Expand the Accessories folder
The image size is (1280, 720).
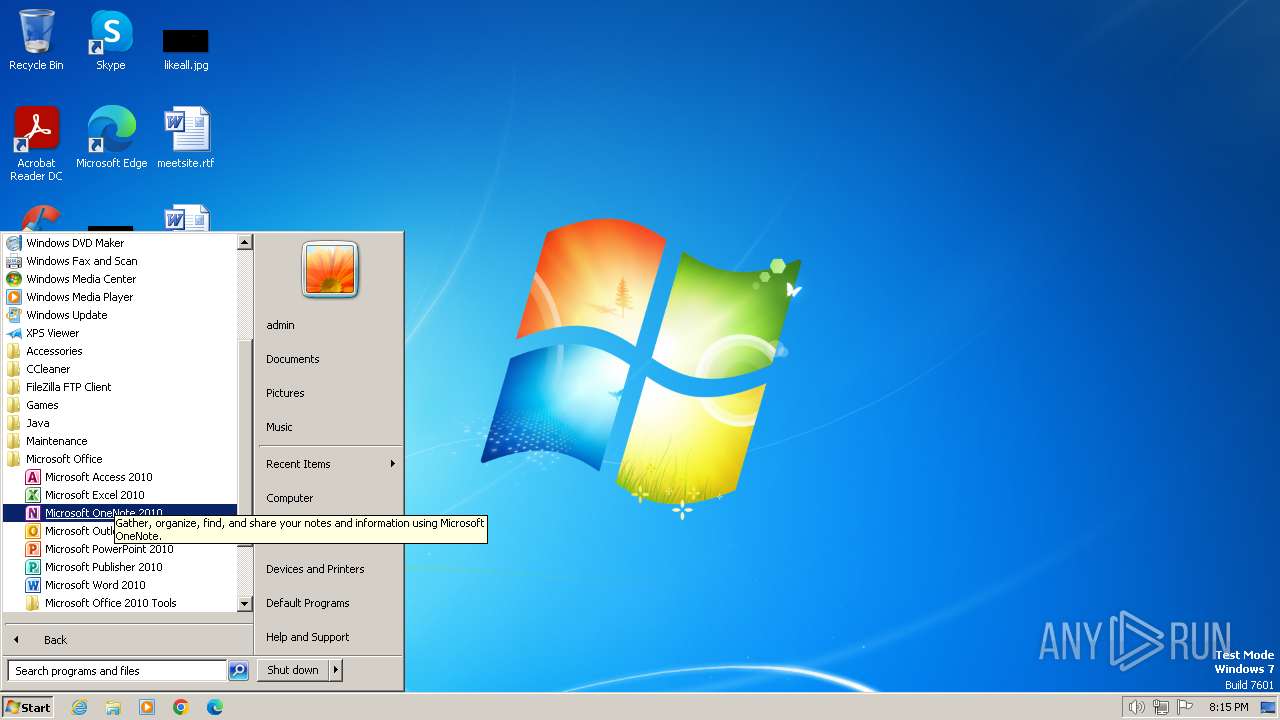[120, 351]
